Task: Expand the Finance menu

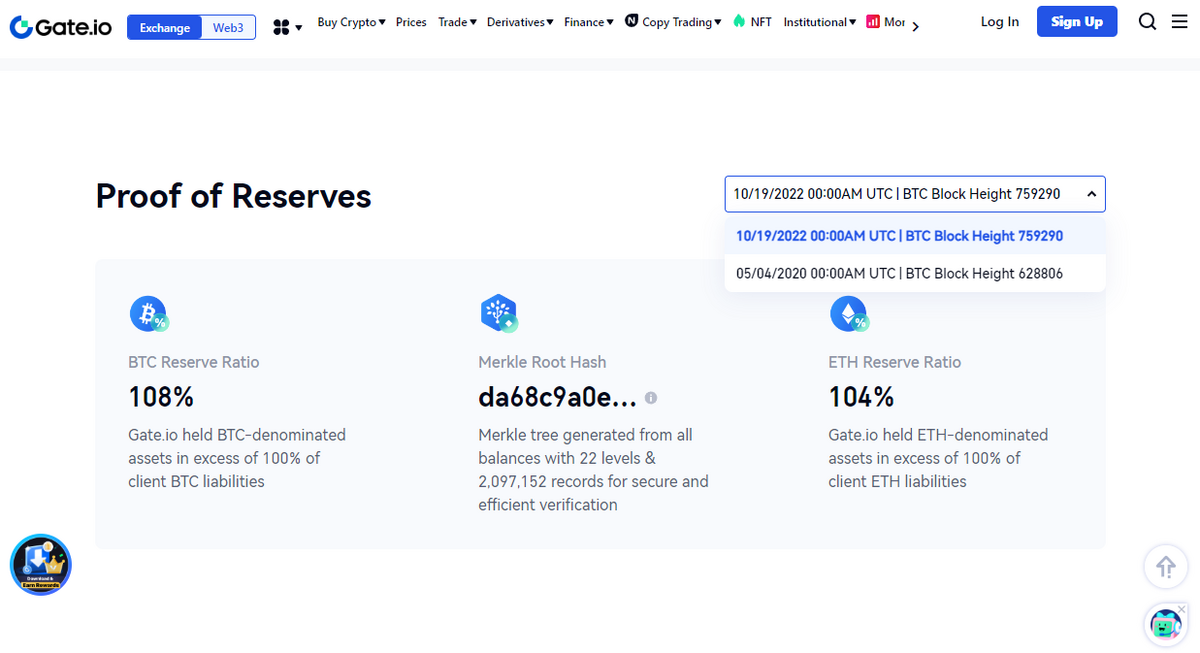Action: point(589,22)
